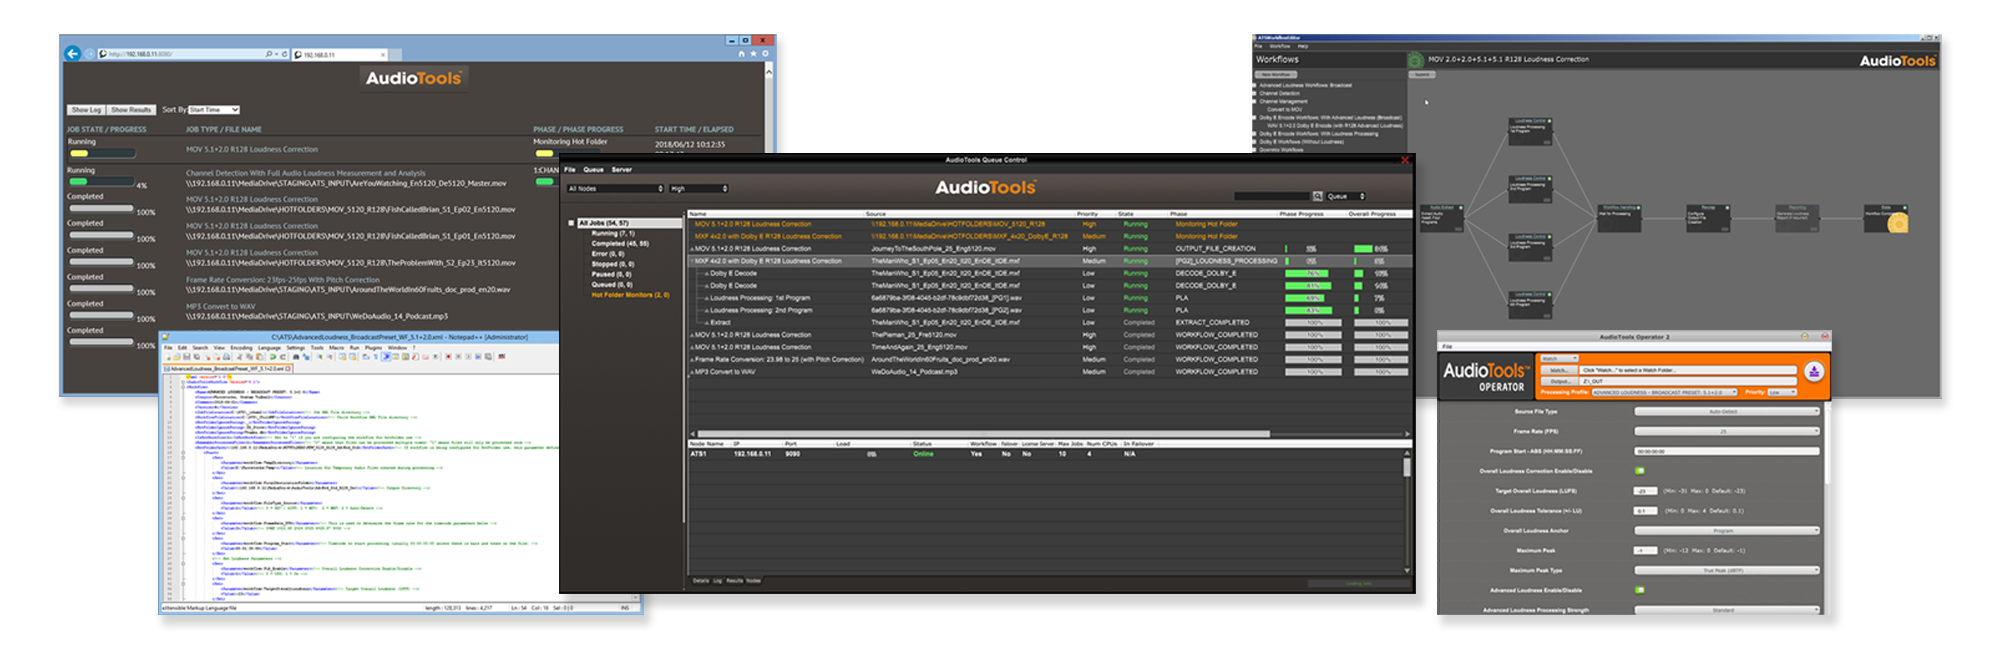Select the State node with orange circle

(x=1885, y=217)
